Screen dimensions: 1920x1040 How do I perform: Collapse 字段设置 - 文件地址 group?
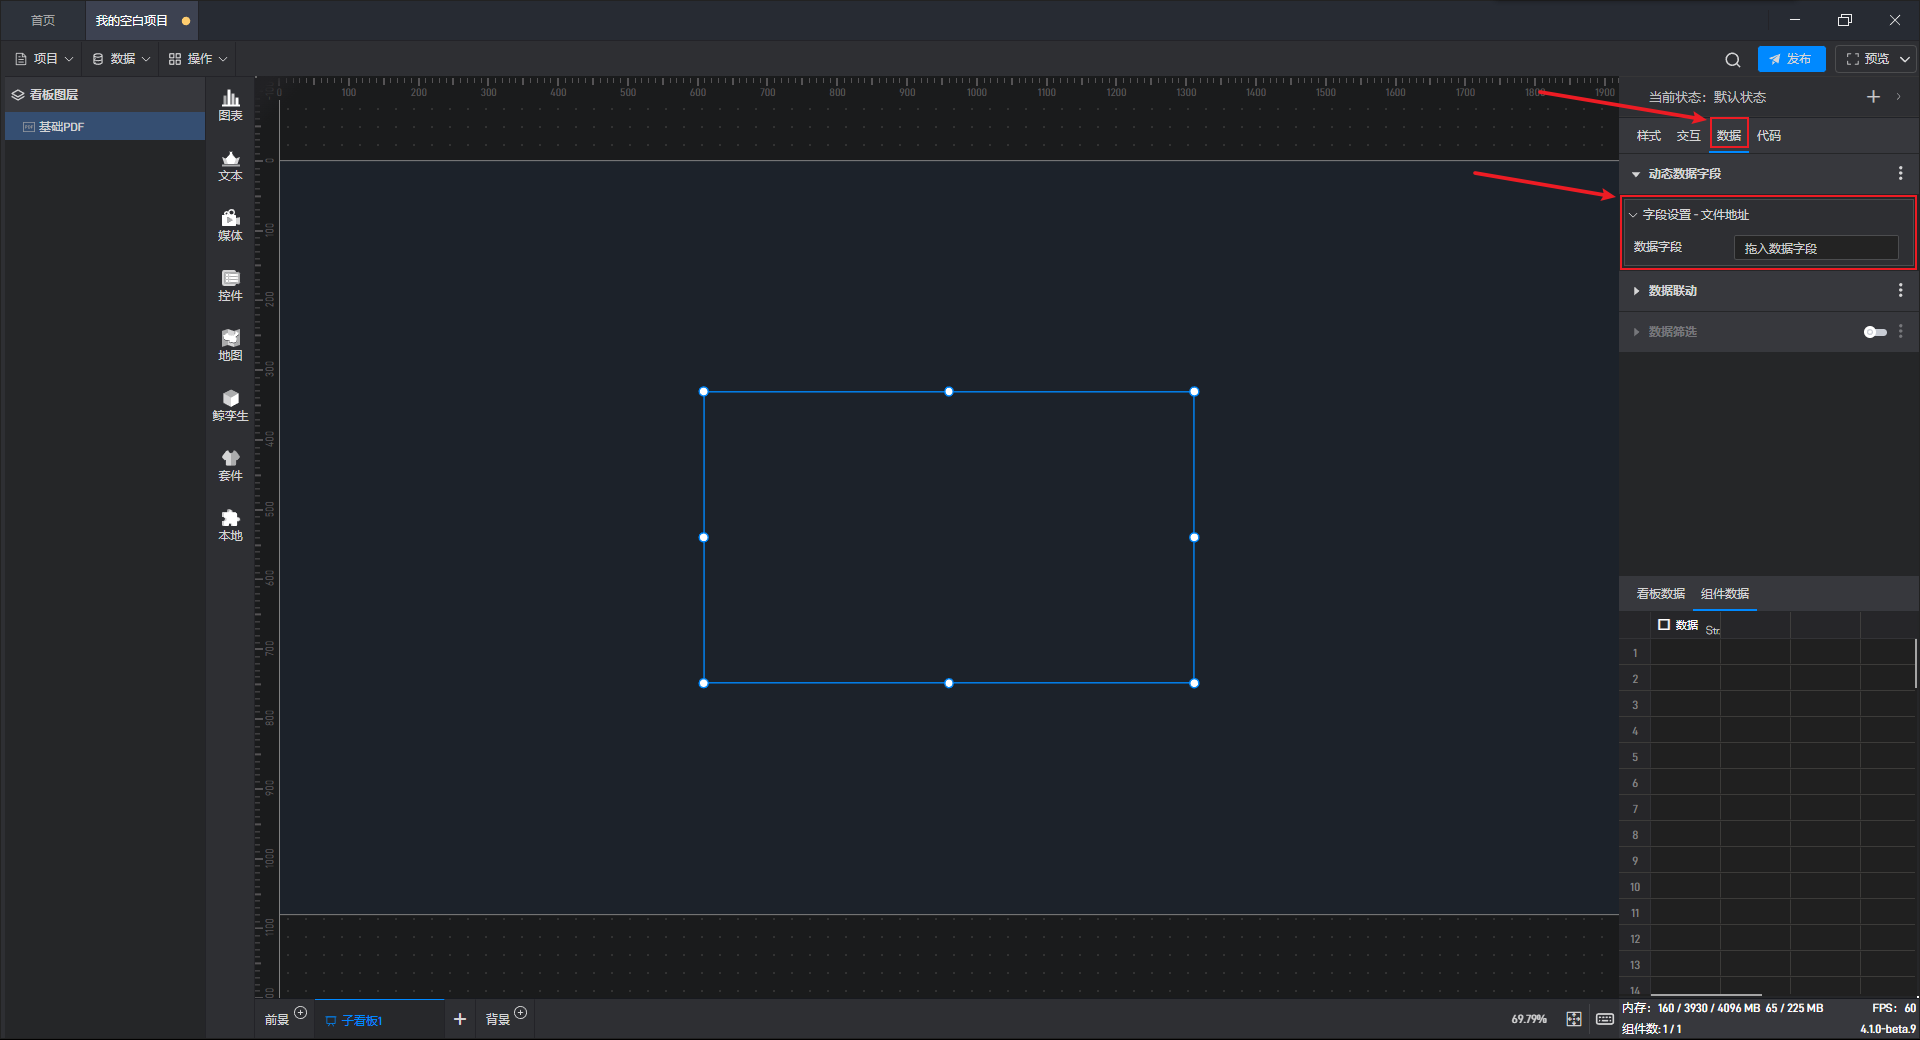[x=1633, y=215]
